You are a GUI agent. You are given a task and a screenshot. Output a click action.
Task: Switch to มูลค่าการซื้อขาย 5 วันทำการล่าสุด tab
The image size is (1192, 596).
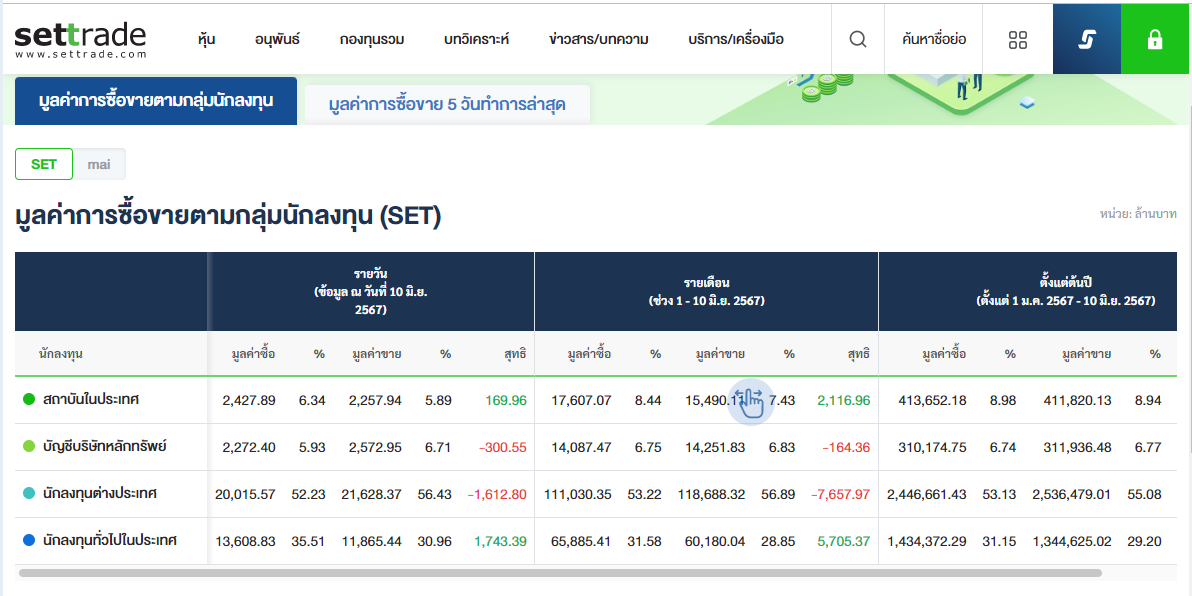coord(447,104)
